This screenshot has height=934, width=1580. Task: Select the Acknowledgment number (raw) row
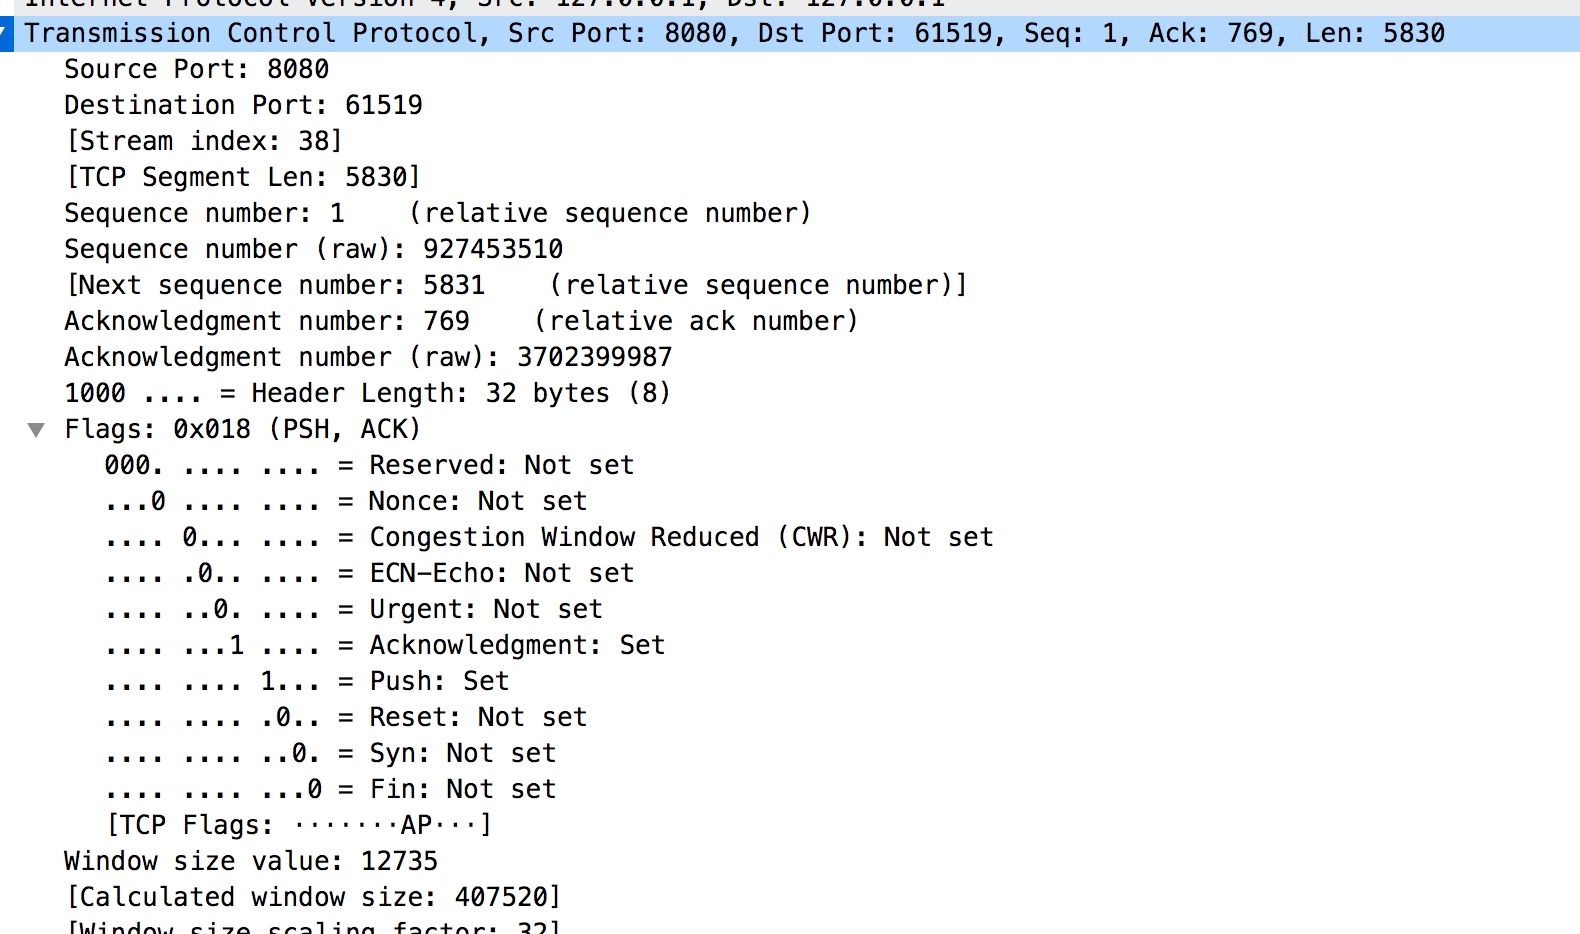(368, 358)
